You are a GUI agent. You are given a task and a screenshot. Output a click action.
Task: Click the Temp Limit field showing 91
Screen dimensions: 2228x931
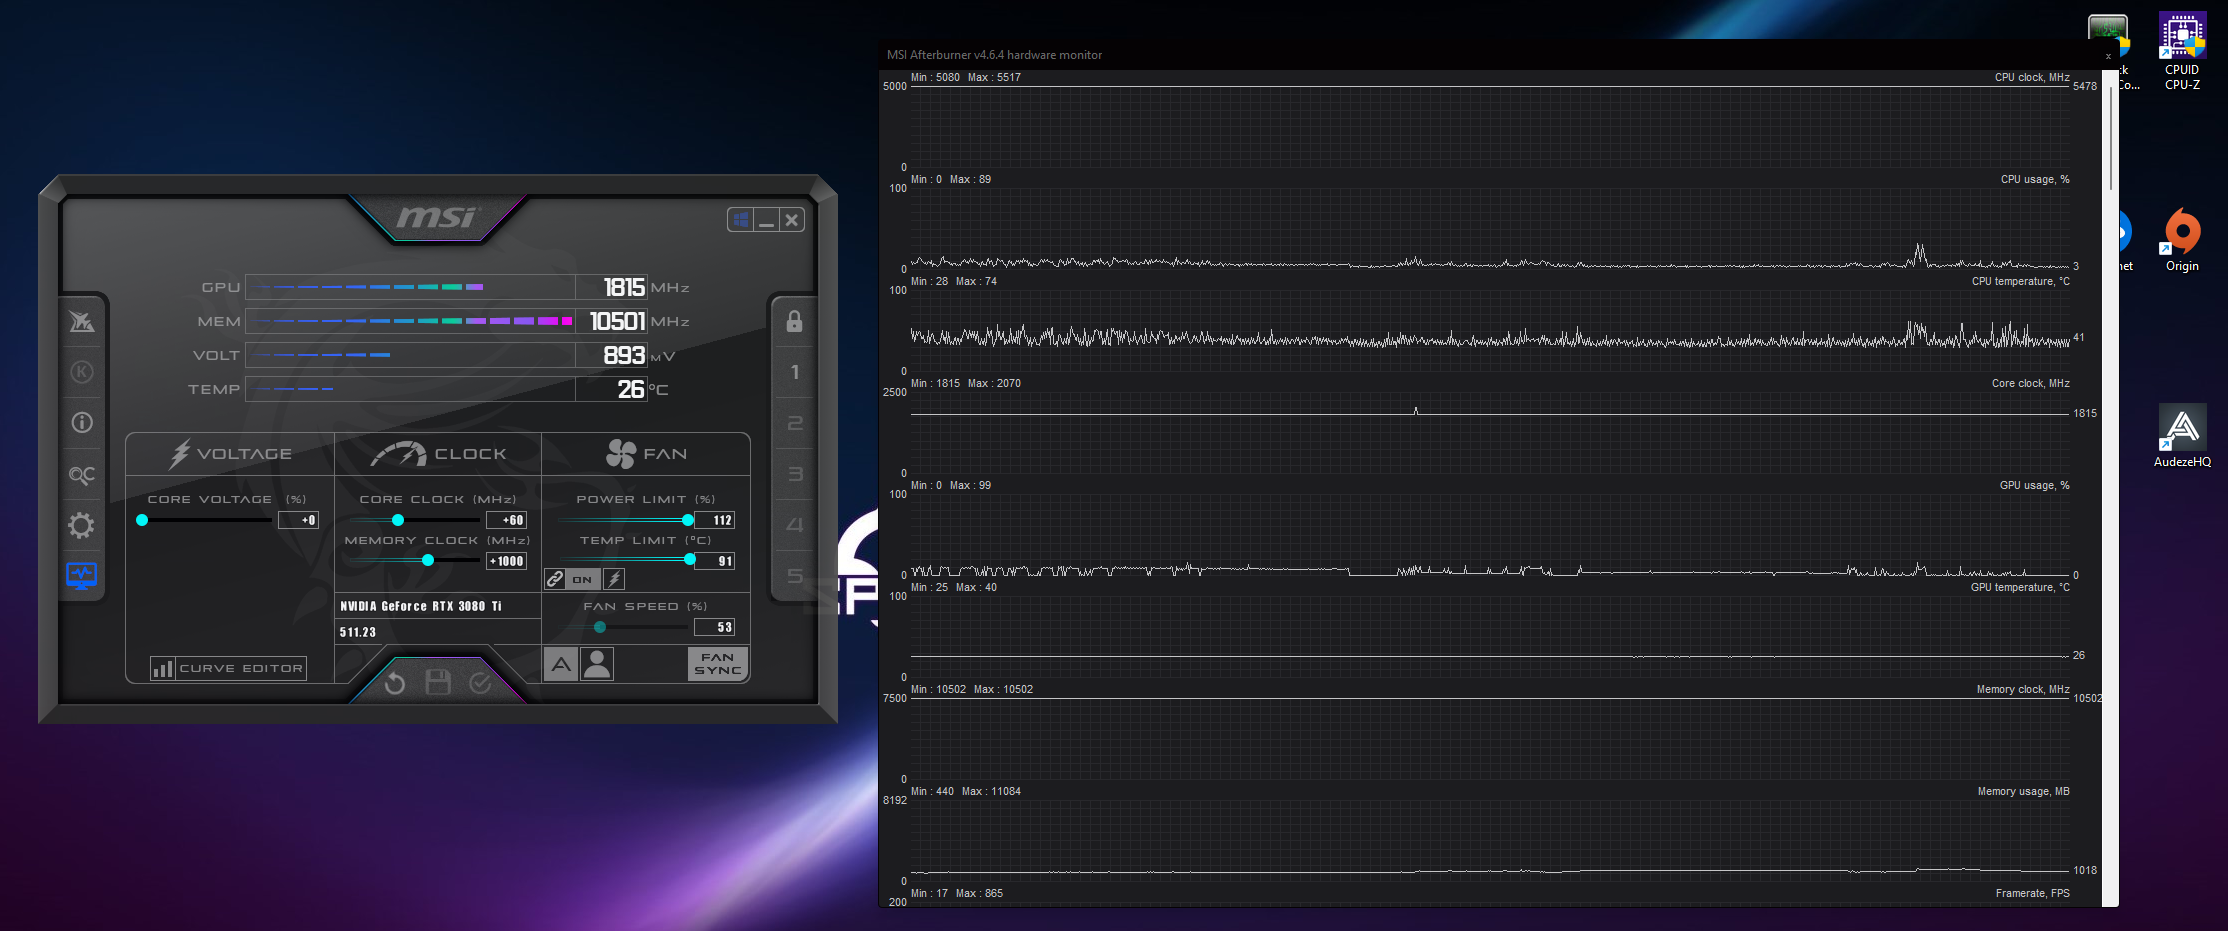(715, 561)
